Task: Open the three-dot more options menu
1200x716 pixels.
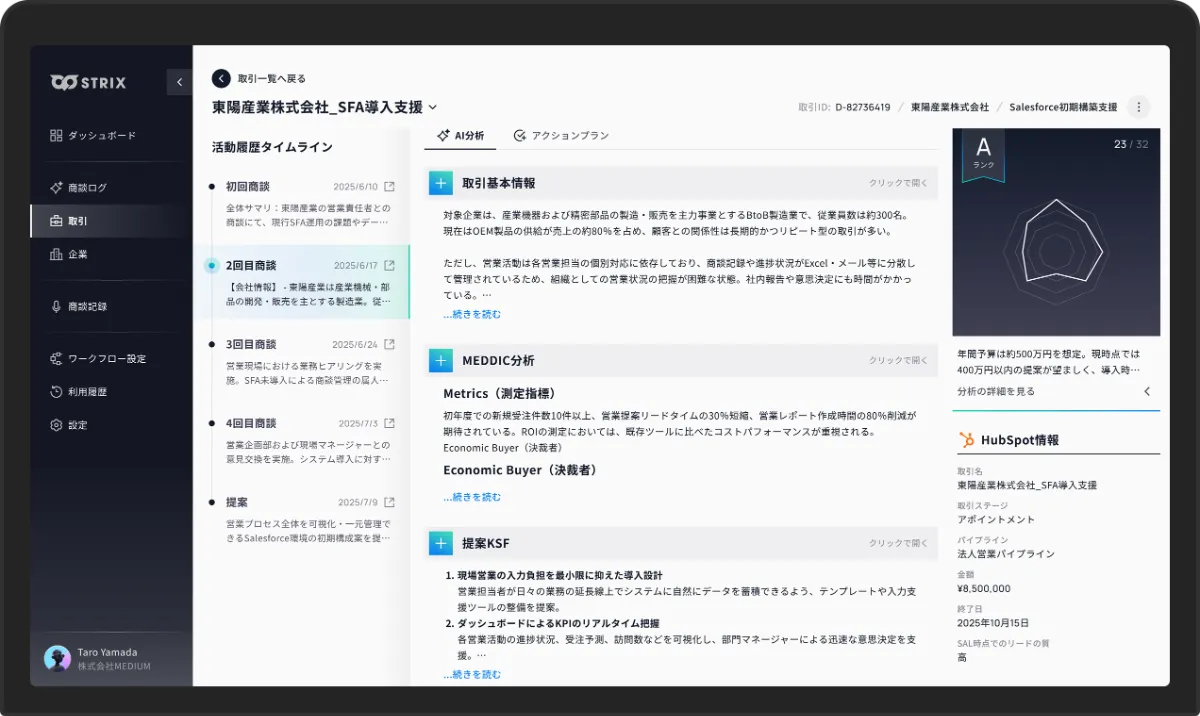Action: coord(1138,107)
